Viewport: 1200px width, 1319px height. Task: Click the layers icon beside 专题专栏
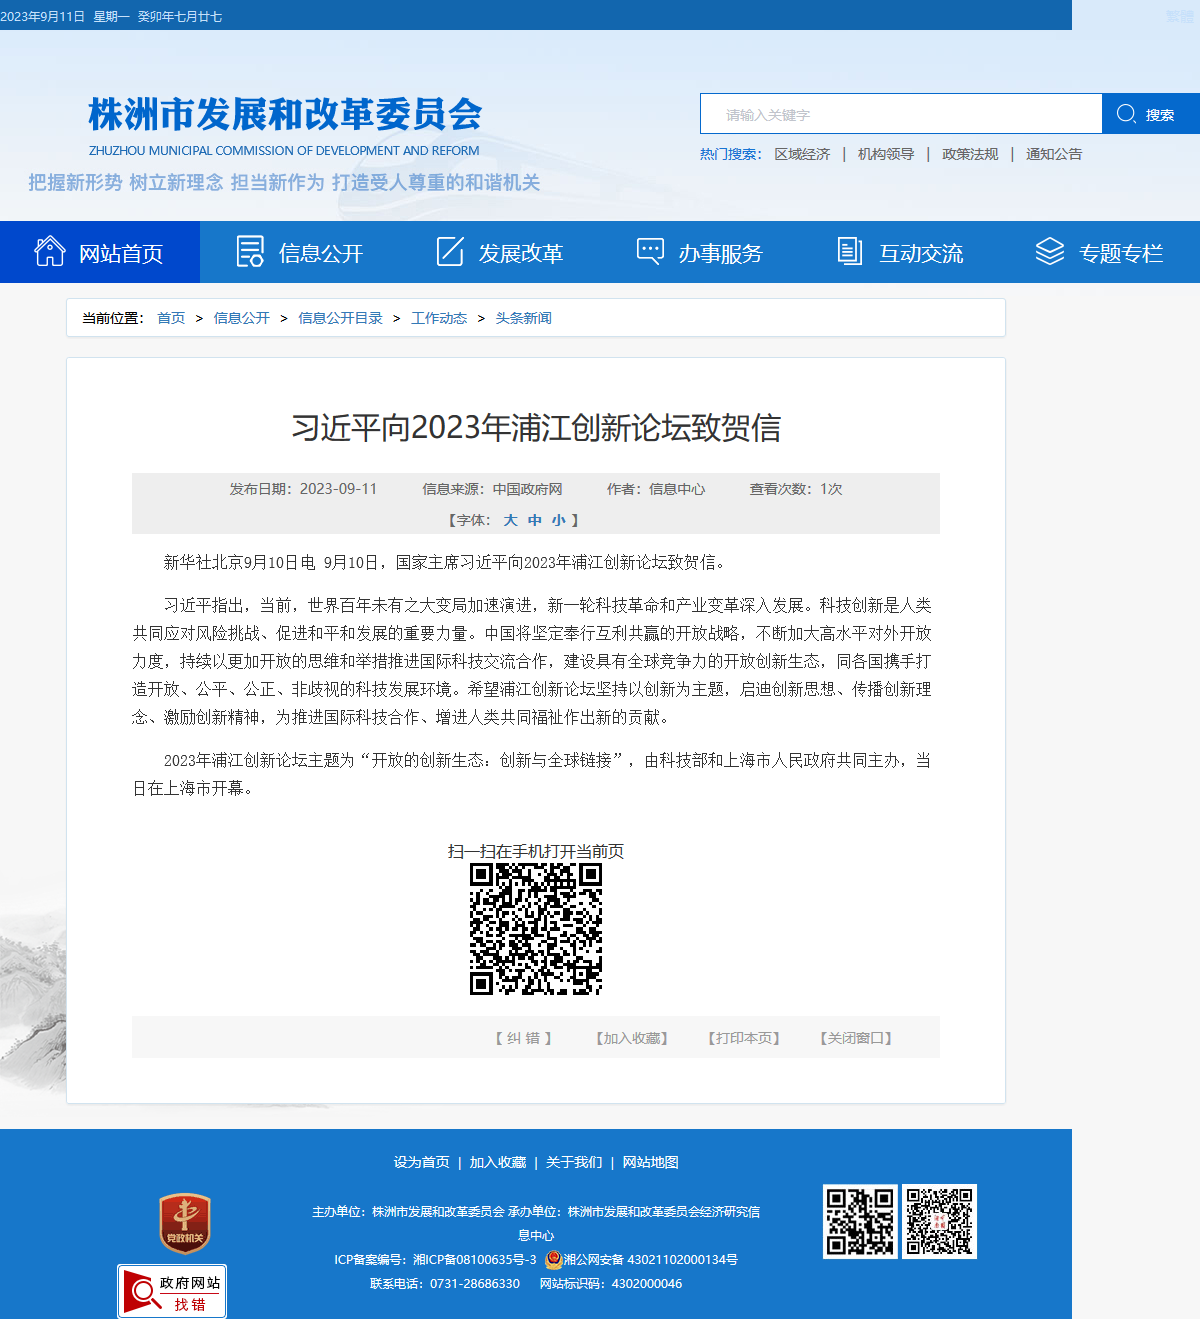[x=1050, y=251]
